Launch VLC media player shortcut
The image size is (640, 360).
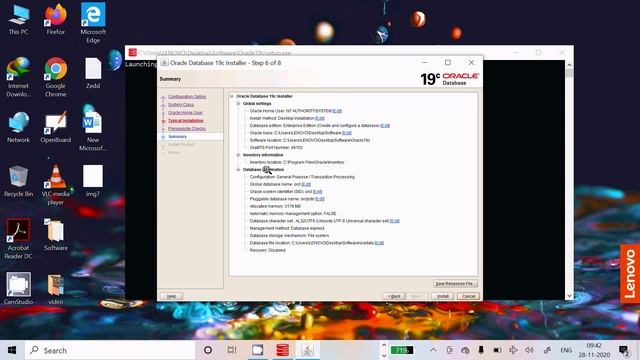pyautogui.click(x=56, y=185)
